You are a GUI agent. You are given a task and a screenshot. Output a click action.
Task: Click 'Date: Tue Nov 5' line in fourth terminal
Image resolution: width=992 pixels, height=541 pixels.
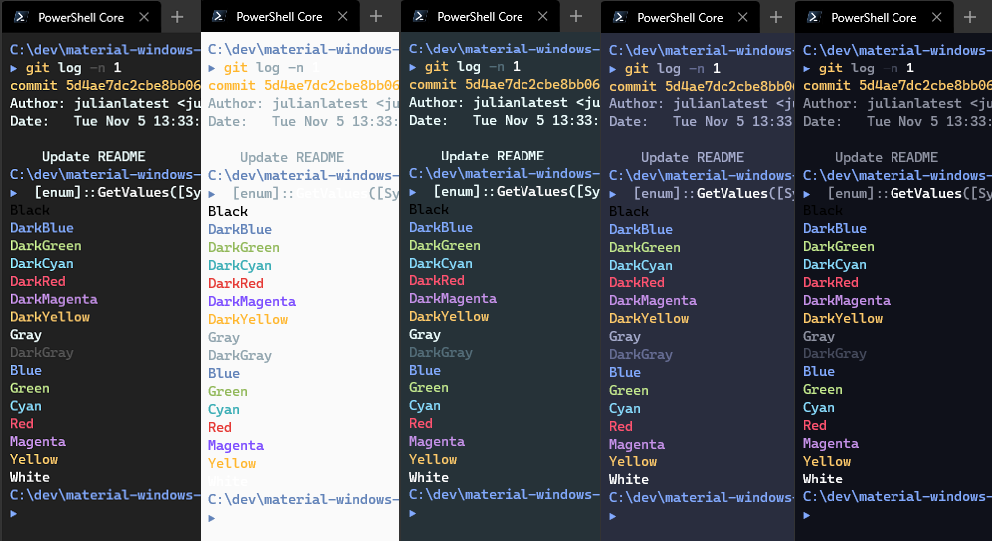tap(700, 121)
